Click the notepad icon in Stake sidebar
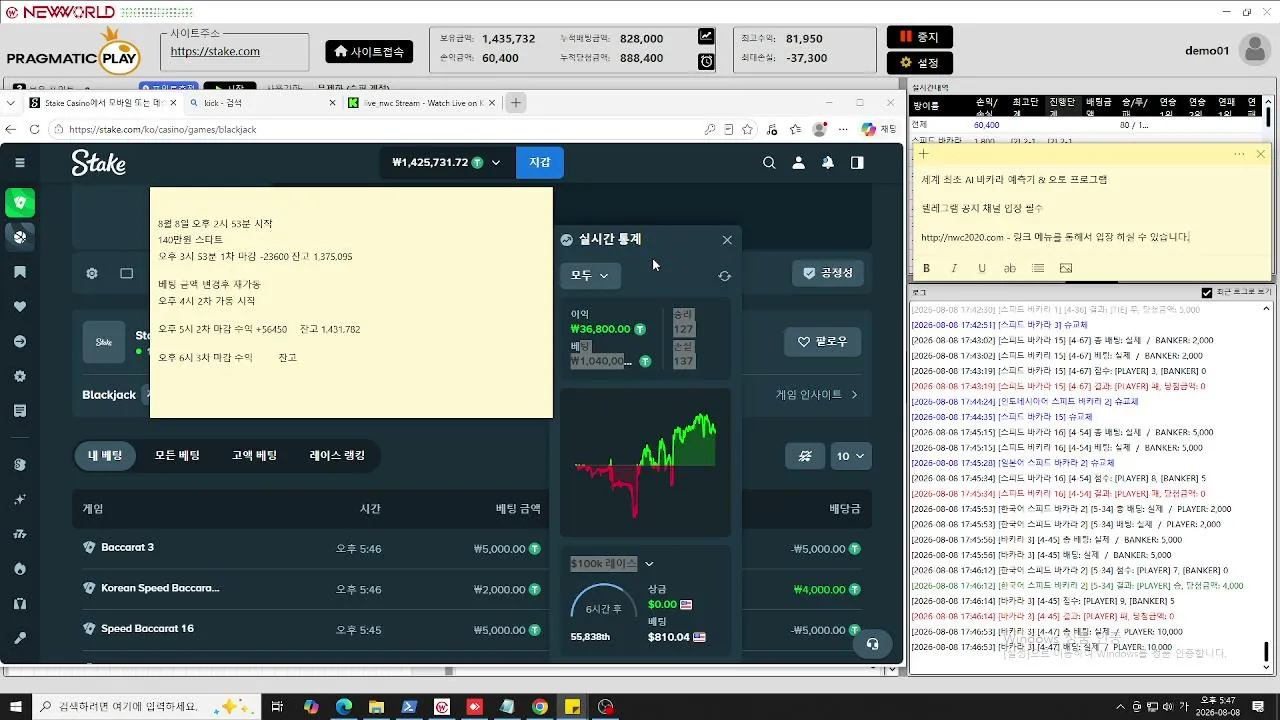 (20, 411)
